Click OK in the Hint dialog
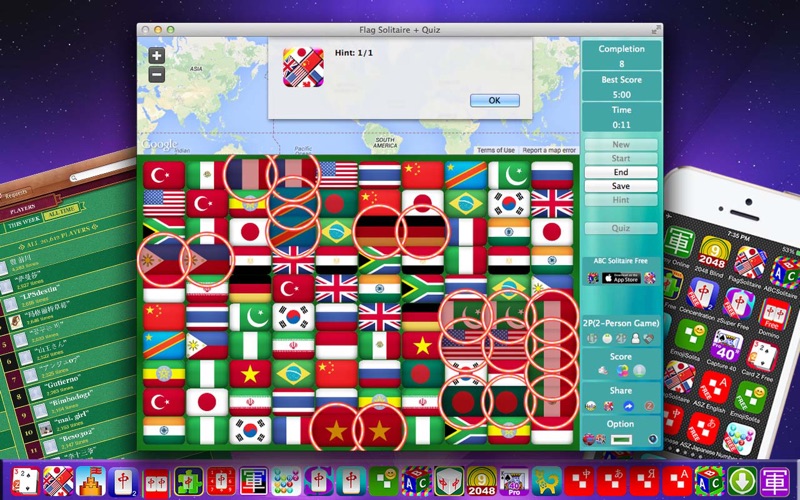The image size is (800, 500). (494, 100)
